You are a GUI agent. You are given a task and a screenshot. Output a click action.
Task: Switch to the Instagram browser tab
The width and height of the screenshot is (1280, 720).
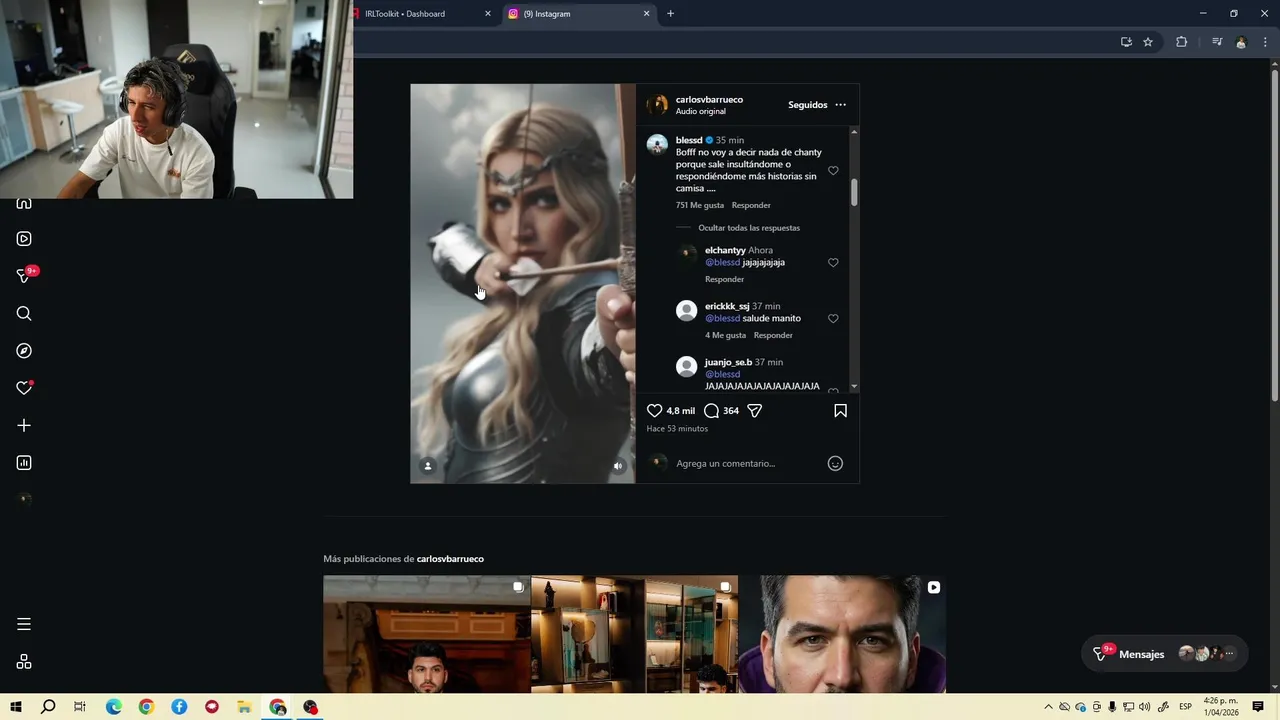(580, 14)
